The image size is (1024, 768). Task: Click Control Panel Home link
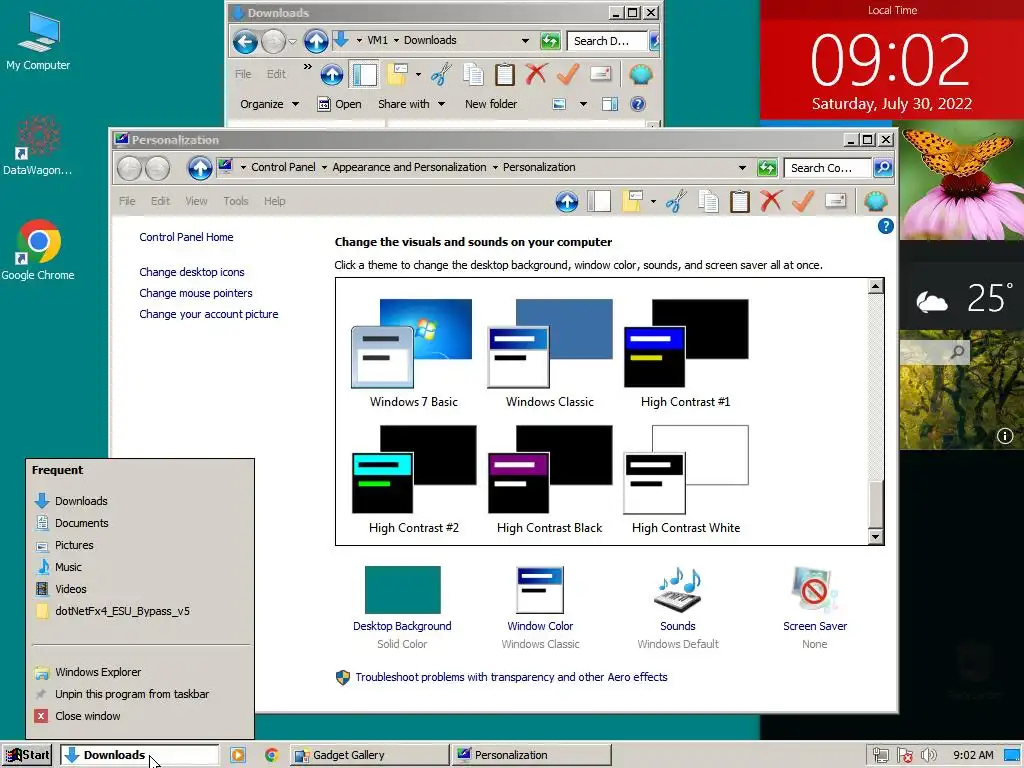186,237
